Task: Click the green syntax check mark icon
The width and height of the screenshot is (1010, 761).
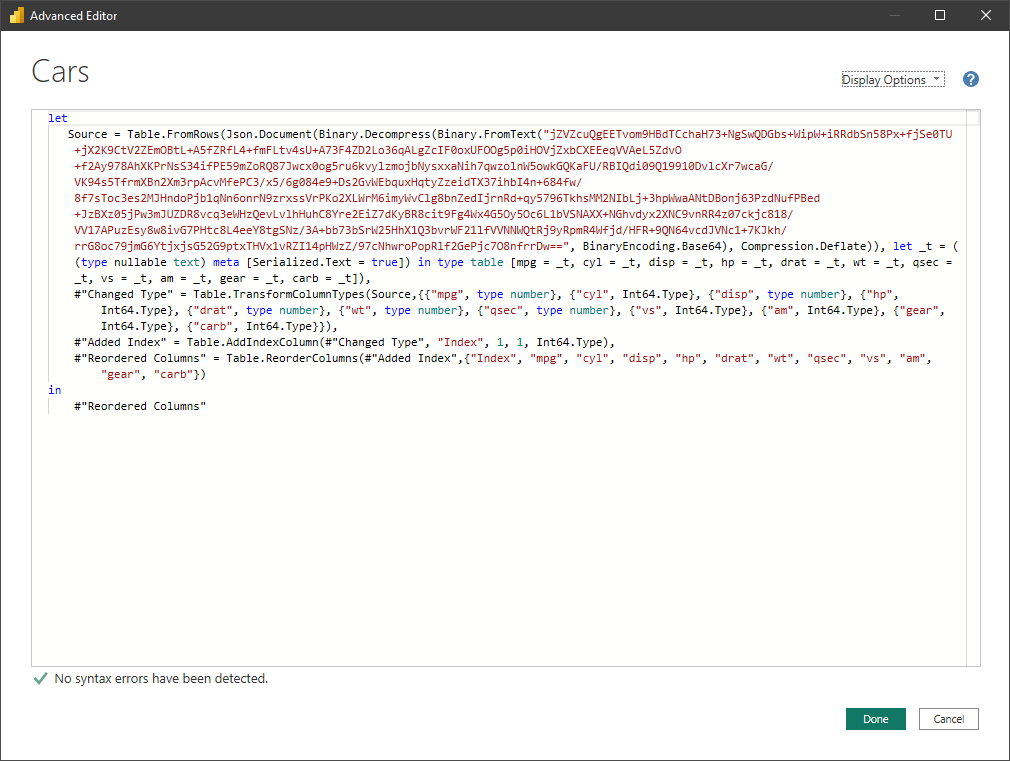Action: [40, 679]
